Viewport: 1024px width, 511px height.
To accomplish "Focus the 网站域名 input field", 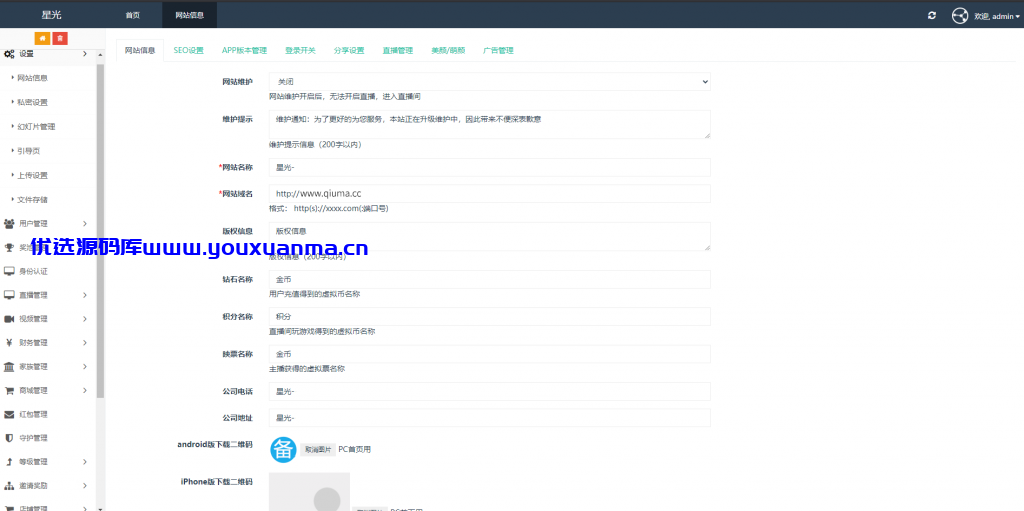I will [490, 193].
